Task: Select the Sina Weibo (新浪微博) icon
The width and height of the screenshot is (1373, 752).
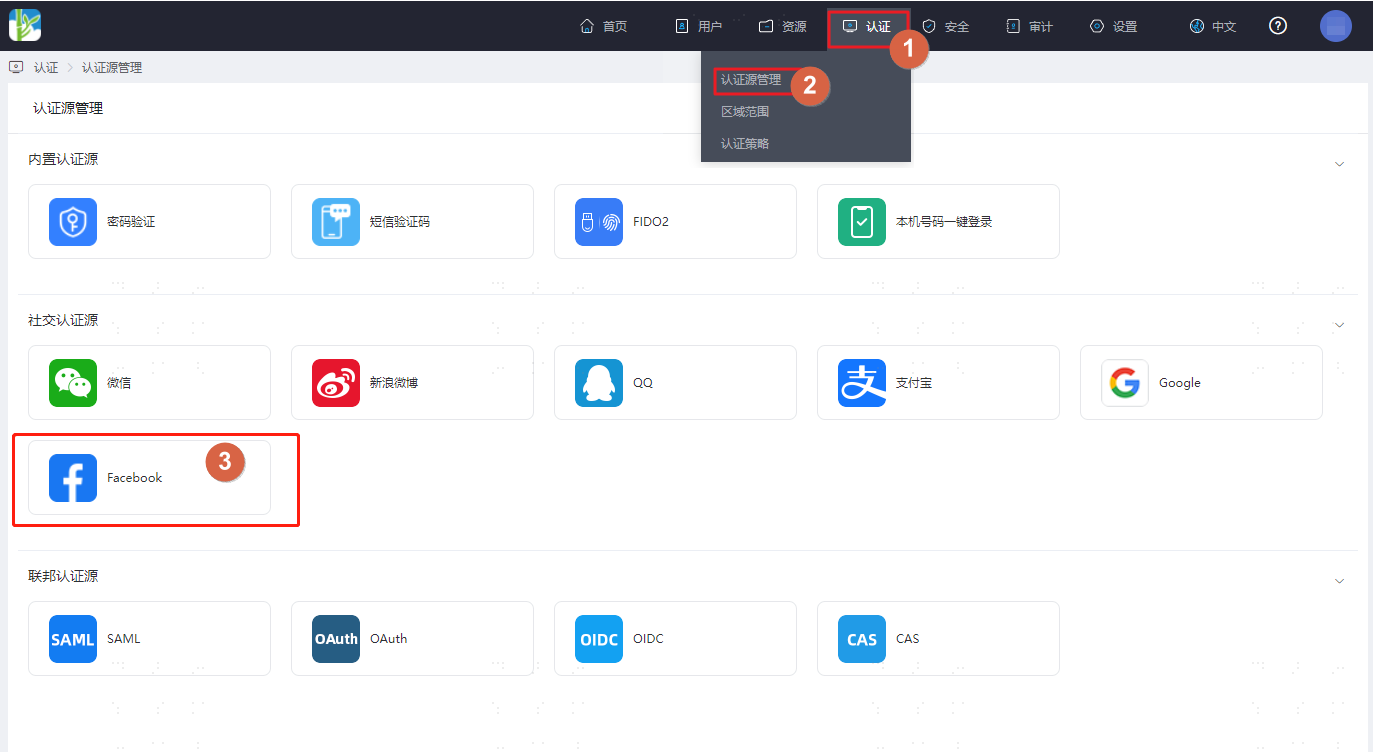Action: [336, 383]
